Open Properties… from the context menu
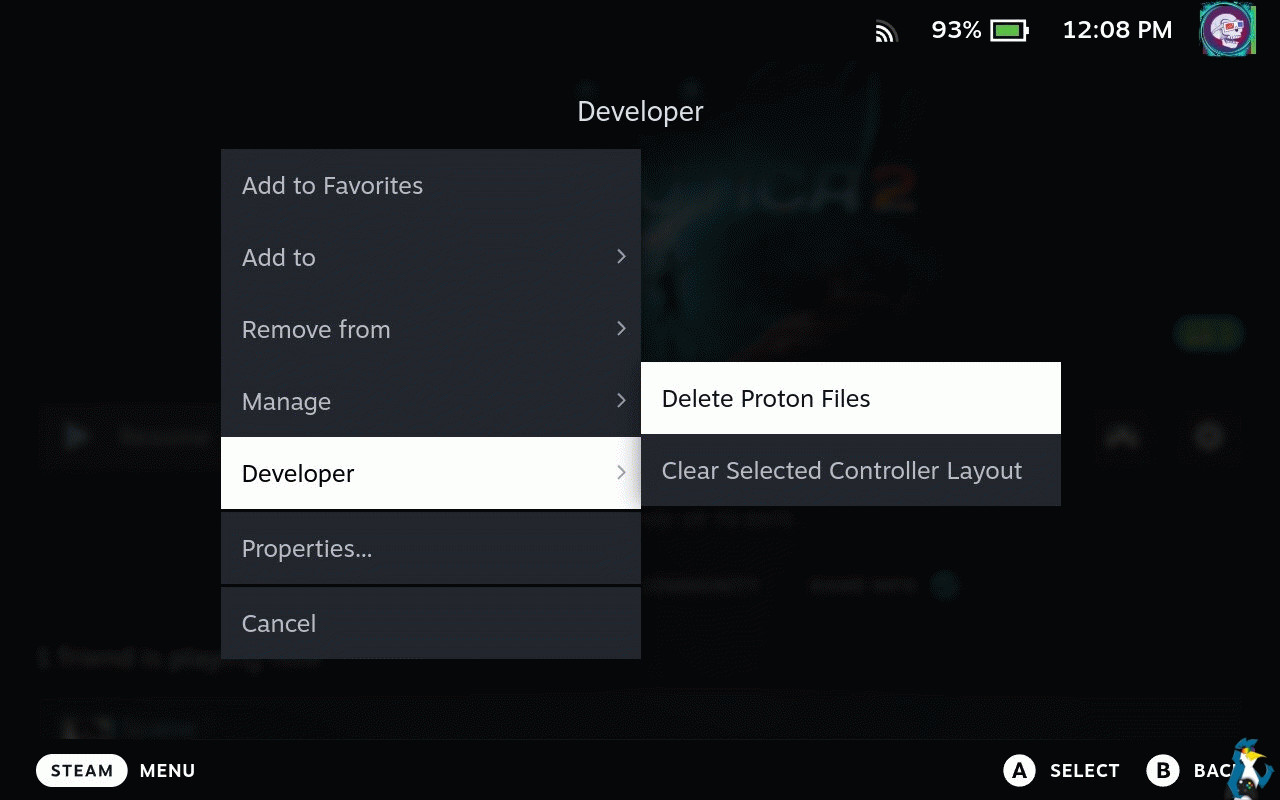The width and height of the screenshot is (1280, 800). [430, 548]
